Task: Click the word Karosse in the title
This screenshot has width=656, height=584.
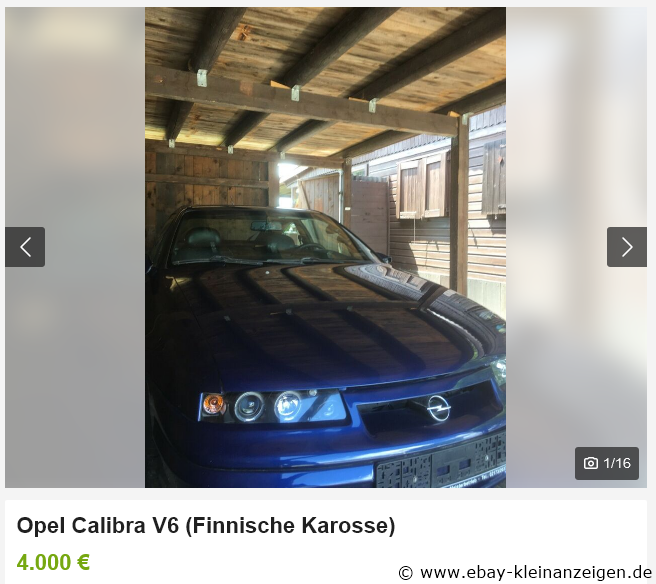Action: (x=346, y=525)
